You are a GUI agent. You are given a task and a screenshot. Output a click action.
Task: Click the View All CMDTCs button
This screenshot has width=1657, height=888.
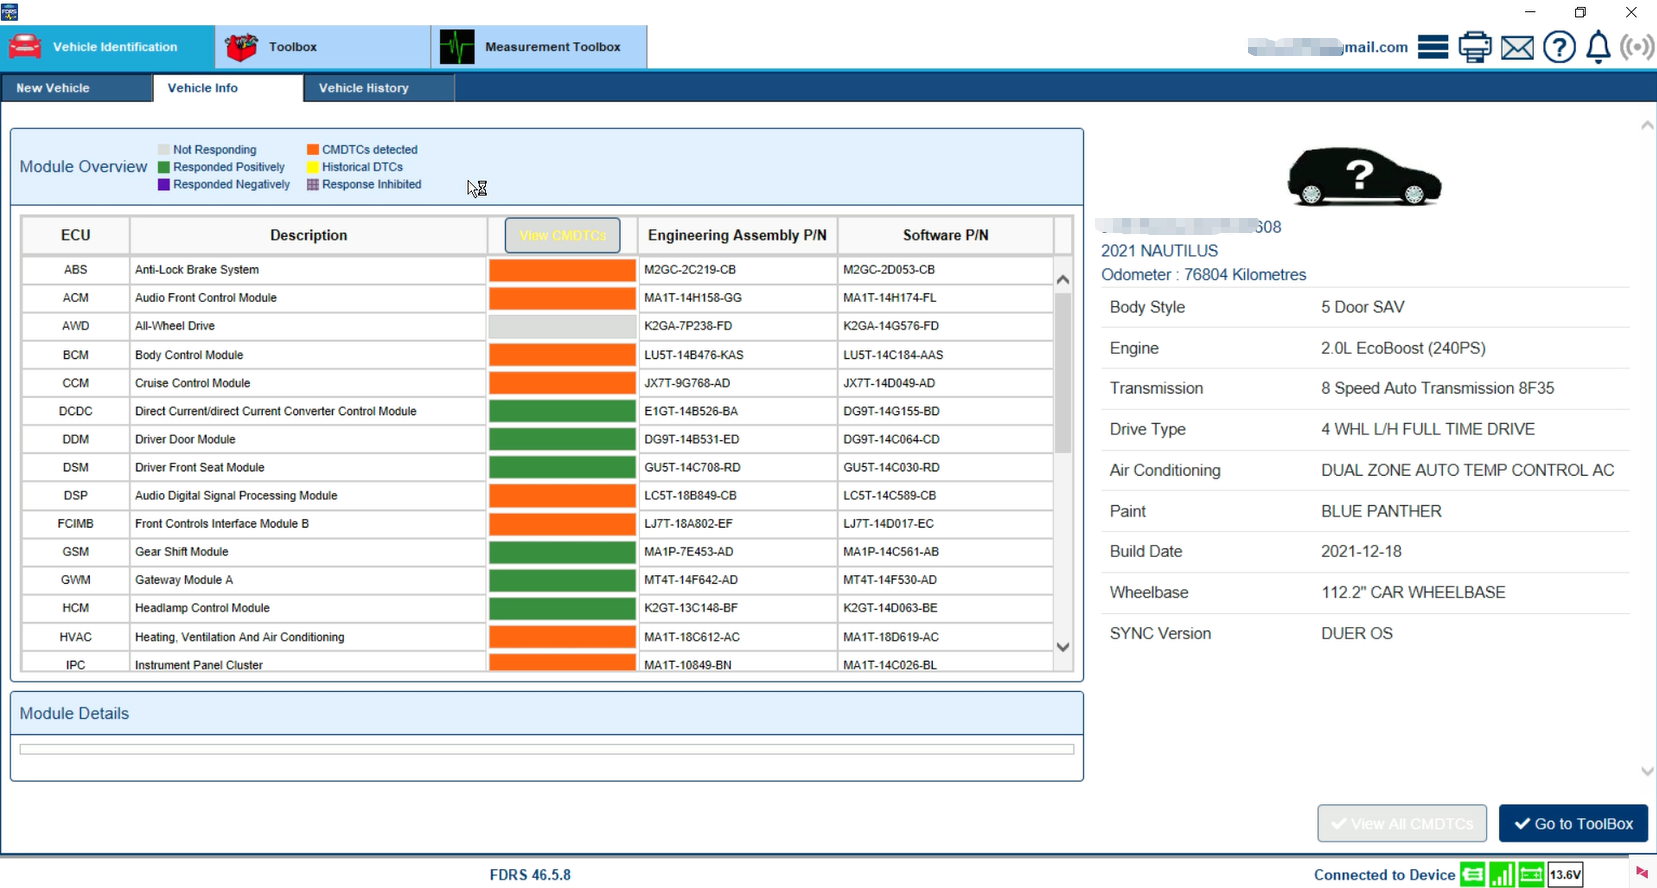(1401, 823)
